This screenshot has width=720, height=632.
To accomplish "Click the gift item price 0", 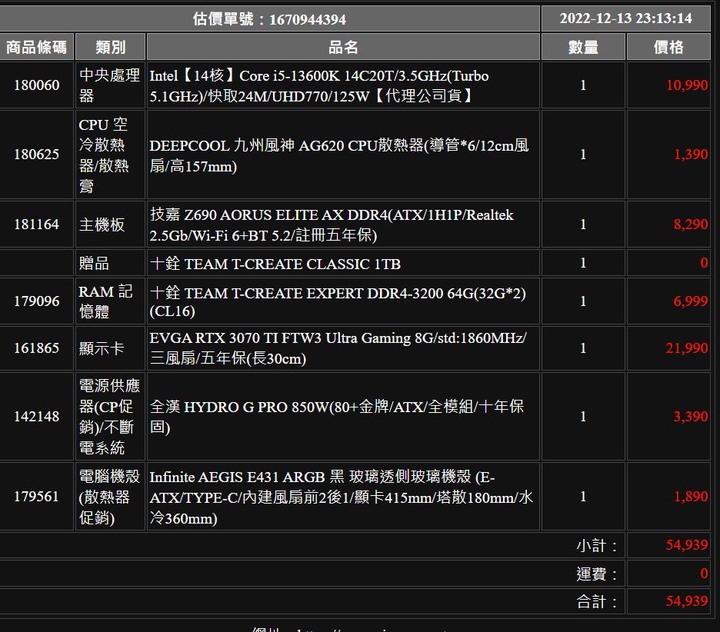I will click(x=703, y=263).
